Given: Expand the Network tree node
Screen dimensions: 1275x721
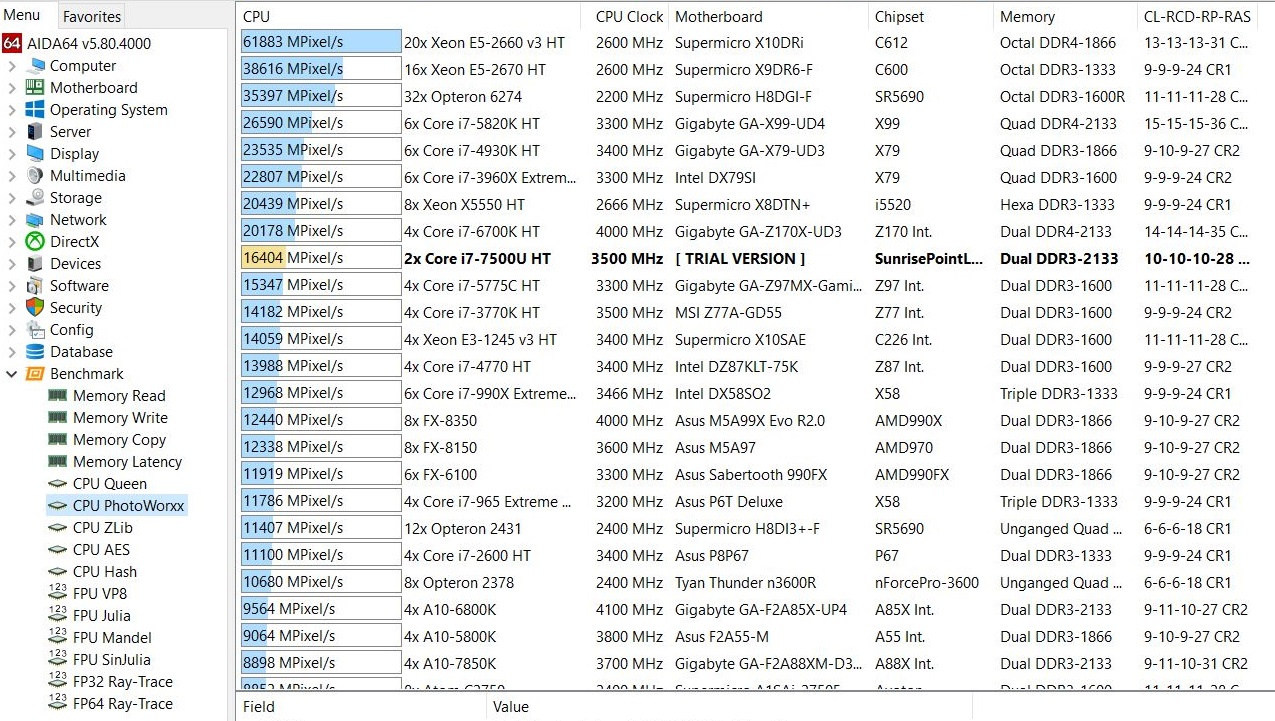Looking at the screenshot, I should pos(12,220).
